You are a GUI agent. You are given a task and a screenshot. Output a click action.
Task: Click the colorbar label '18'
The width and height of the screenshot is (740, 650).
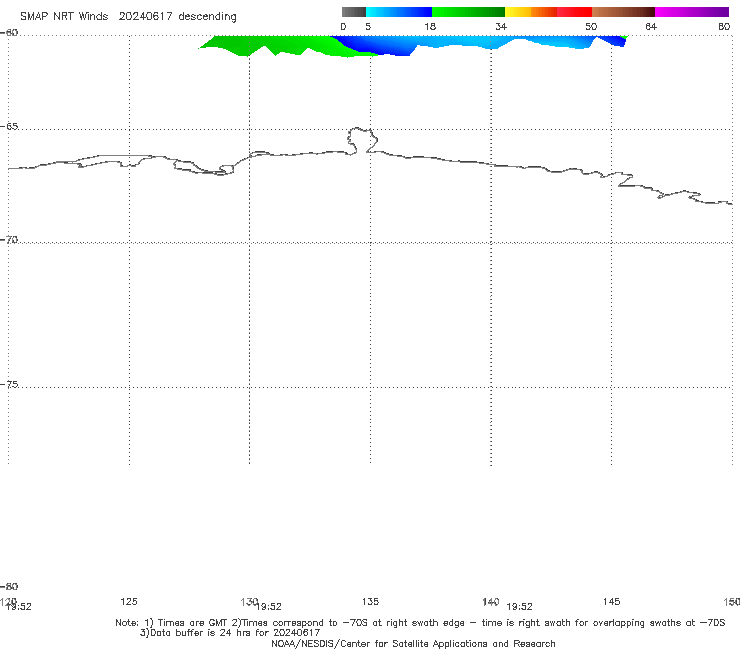[x=430, y=26]
